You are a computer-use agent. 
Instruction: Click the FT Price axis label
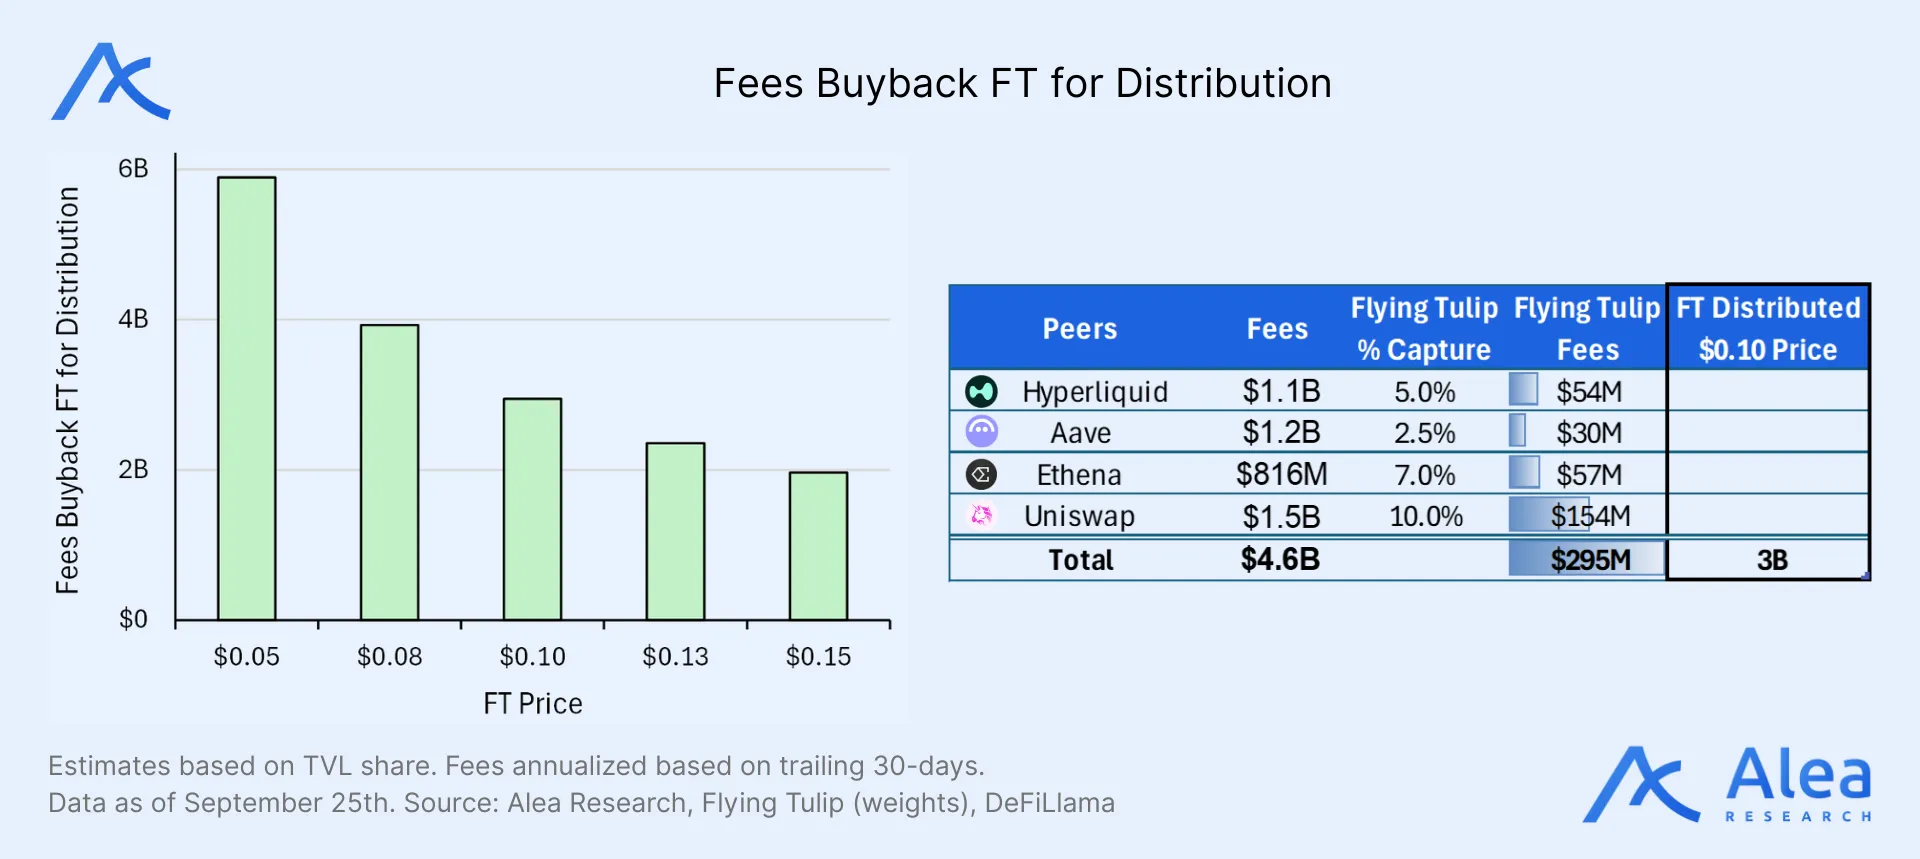[532, 704]
